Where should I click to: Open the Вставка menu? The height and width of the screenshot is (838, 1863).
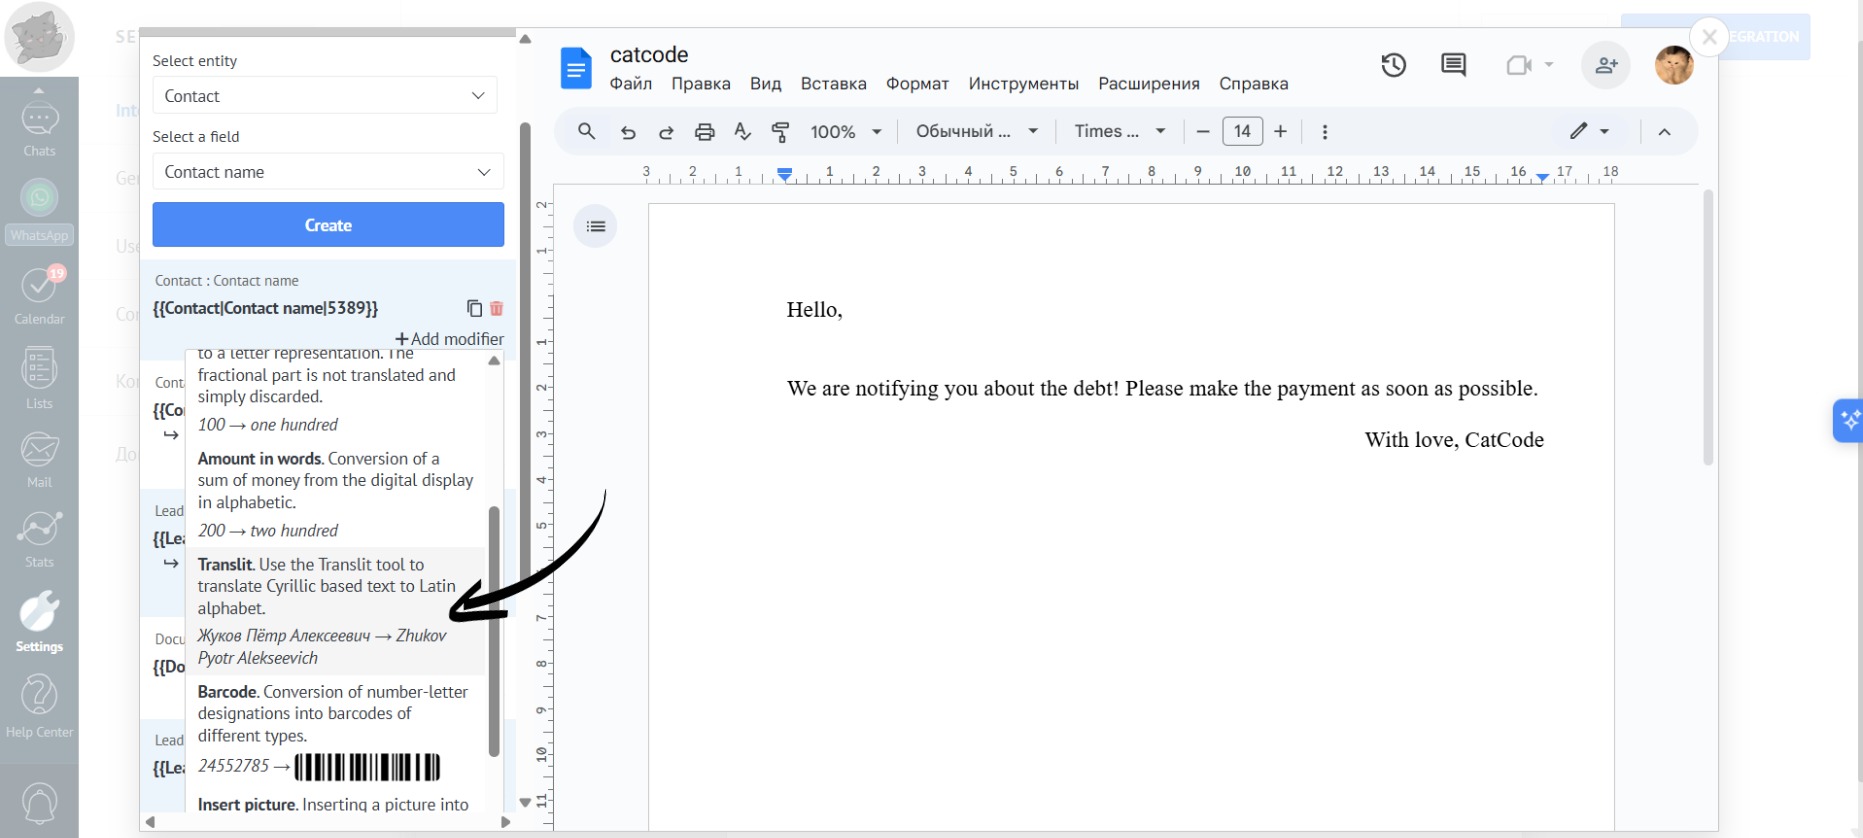(x=833, y=84)
